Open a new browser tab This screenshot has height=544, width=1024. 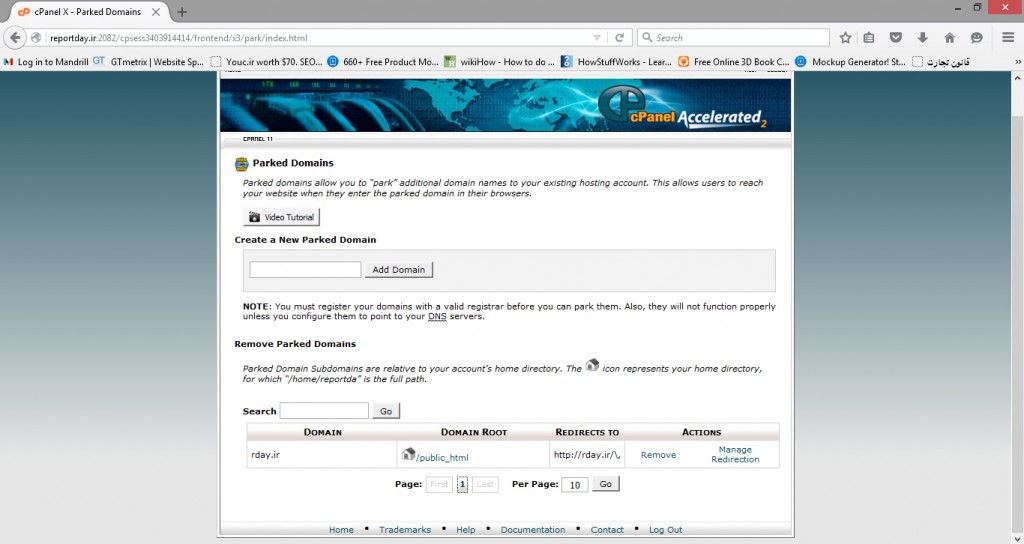(182, 12)
